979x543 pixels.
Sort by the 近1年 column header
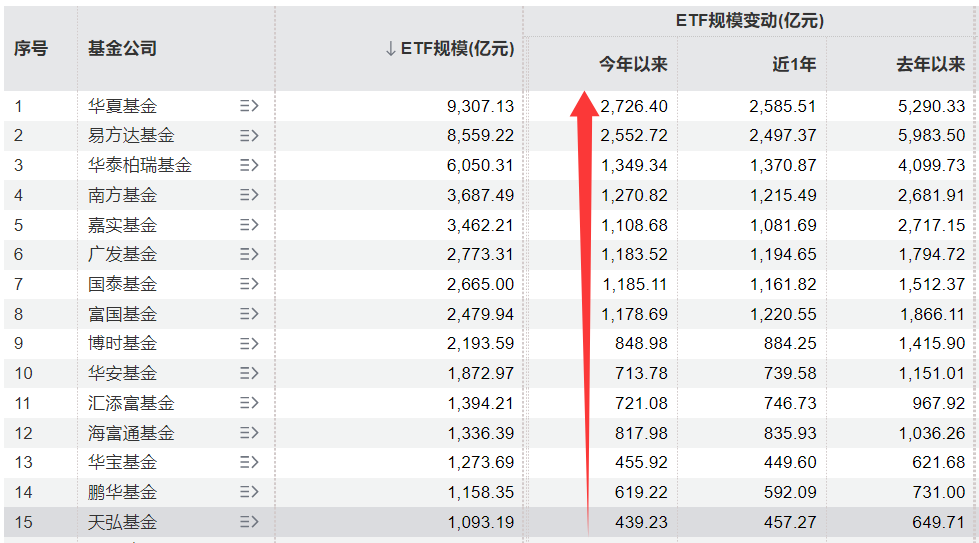pyautogui.click(x=794, y=65)
